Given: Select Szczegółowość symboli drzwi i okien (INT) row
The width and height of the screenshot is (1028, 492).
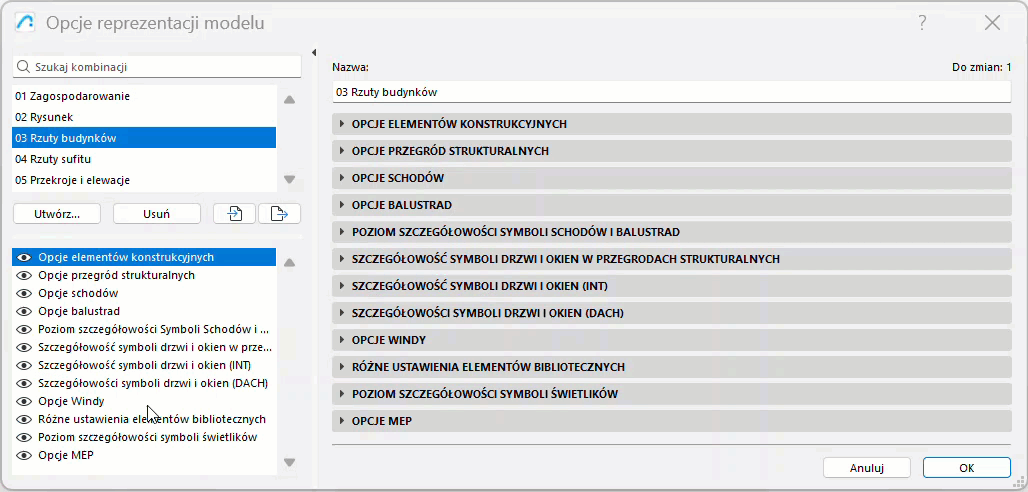Looking at the screenshot, I should pyautogui.click(x=144, y=365).
